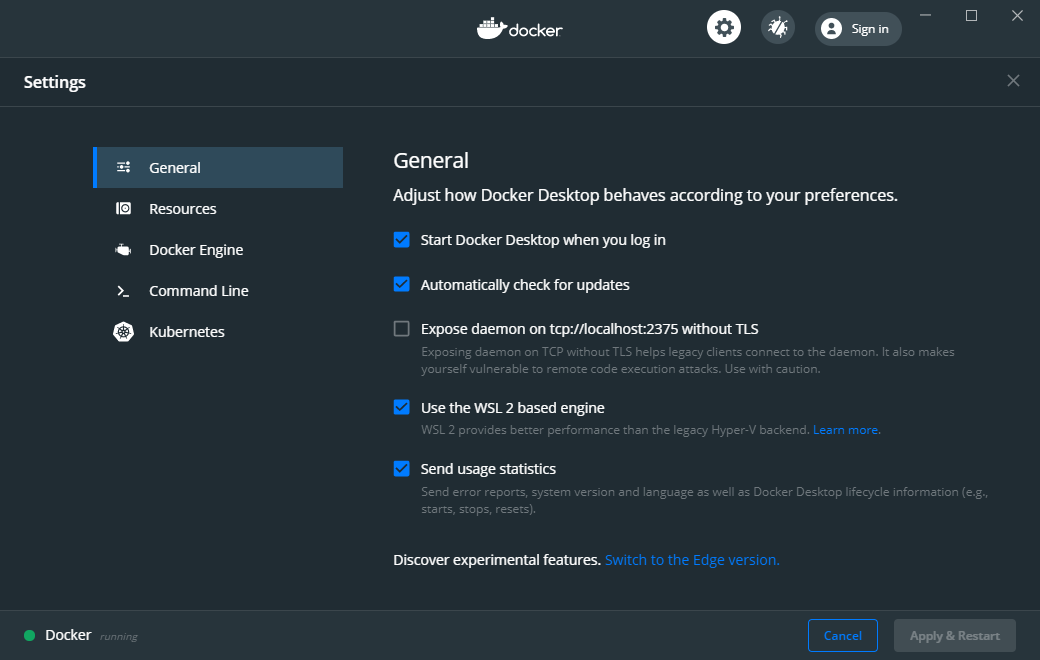Click the 'Send error reports, system version' description
Screen dimensions: 1040x660
tap(704, 500)
